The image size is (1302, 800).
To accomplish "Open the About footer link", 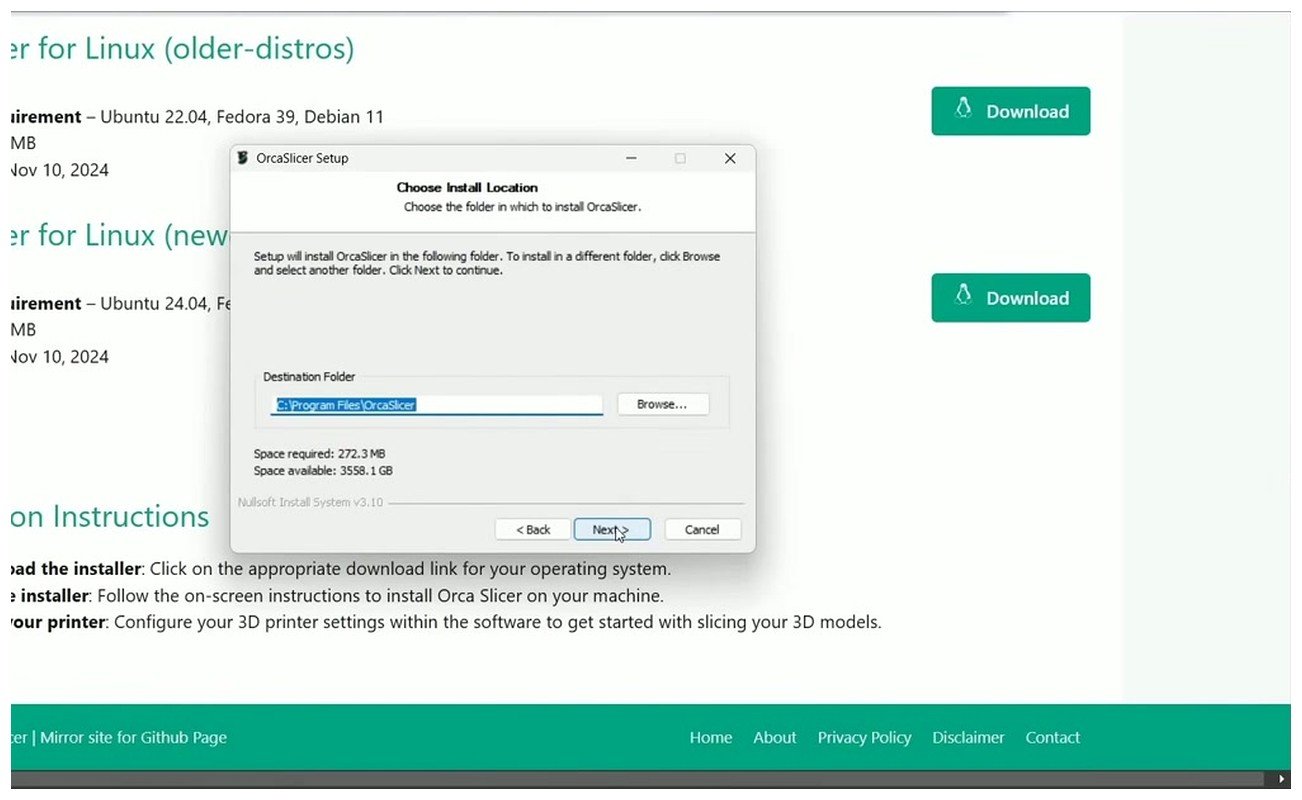I will click(775, 737).
